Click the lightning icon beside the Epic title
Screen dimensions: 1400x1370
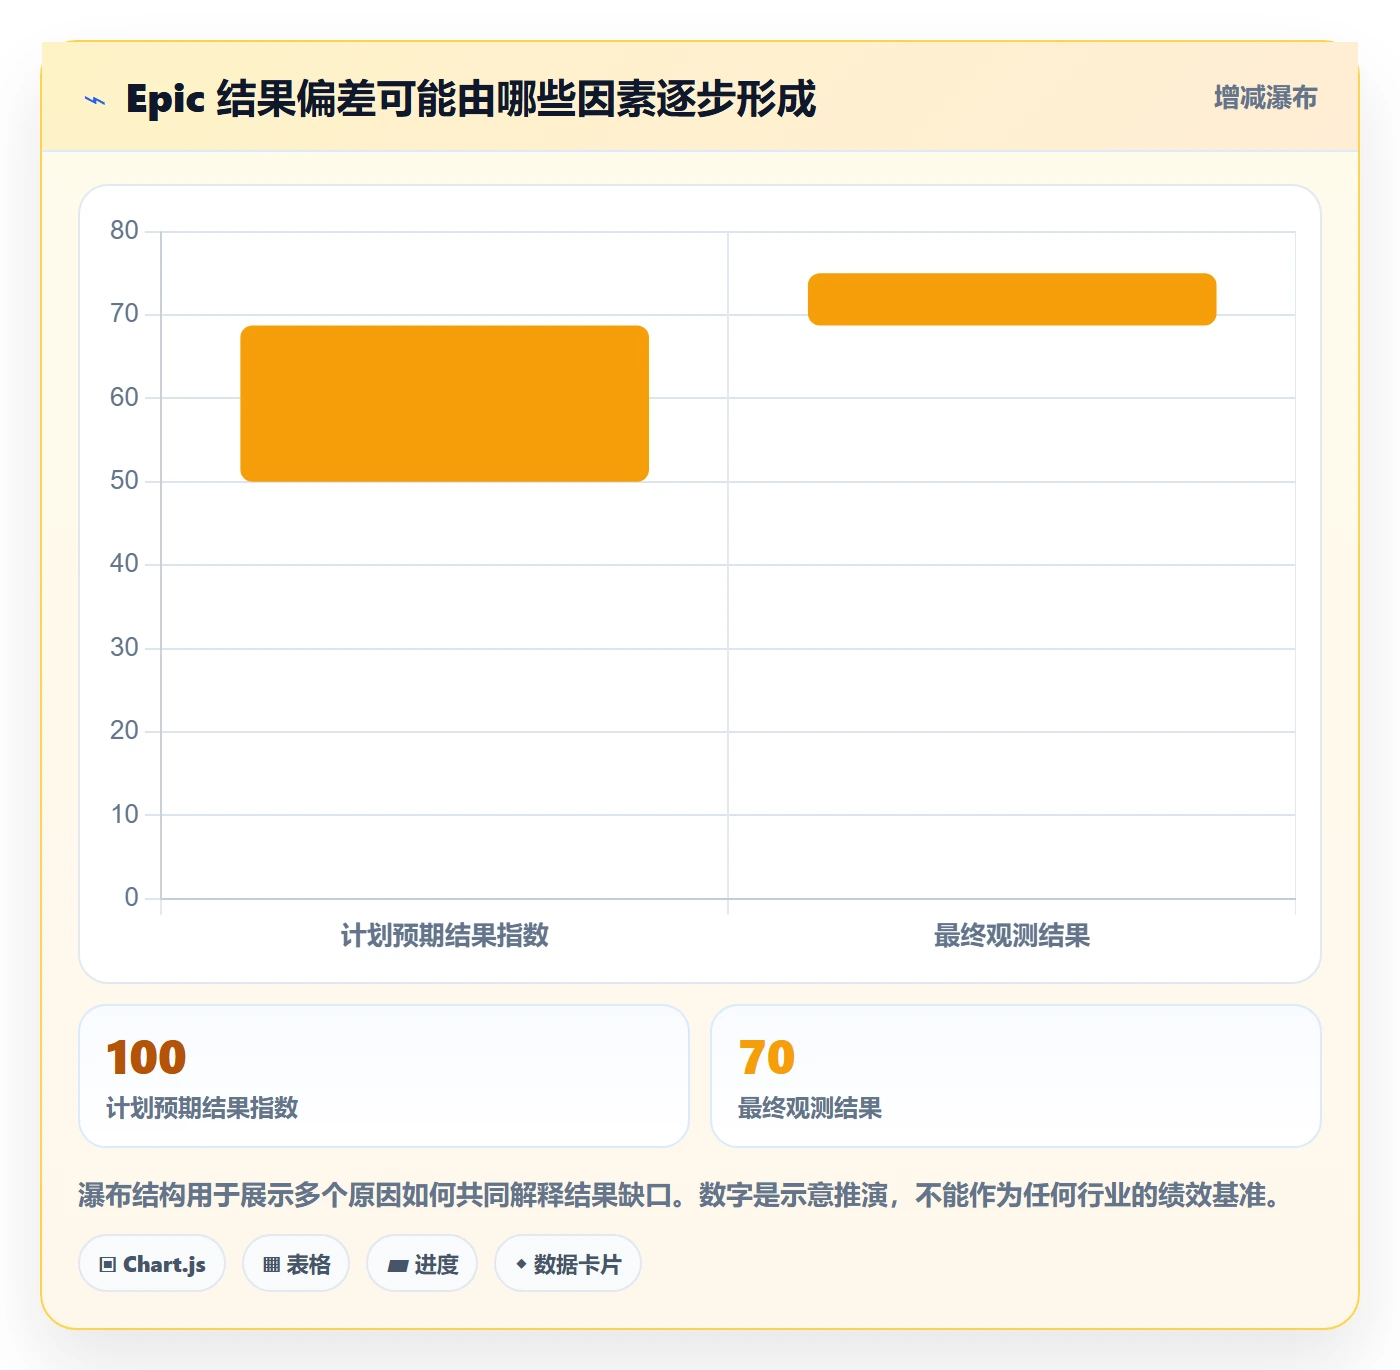pos(95,100)
